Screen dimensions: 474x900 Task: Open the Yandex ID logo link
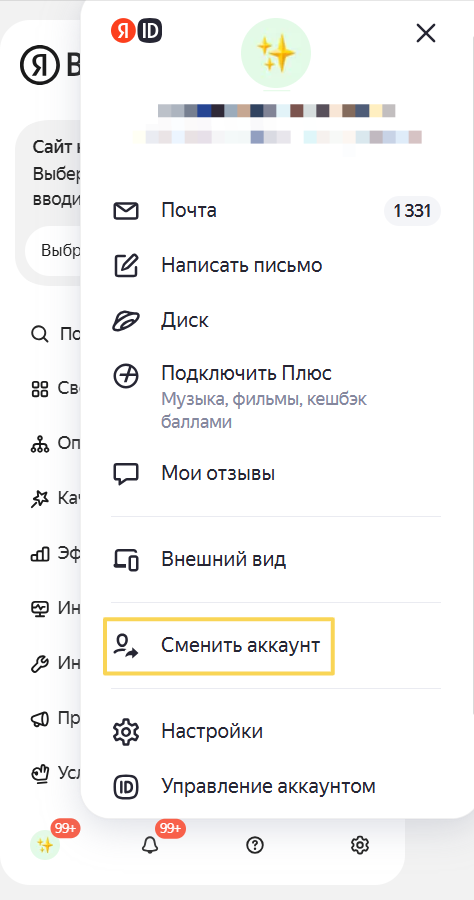[137, 30]
